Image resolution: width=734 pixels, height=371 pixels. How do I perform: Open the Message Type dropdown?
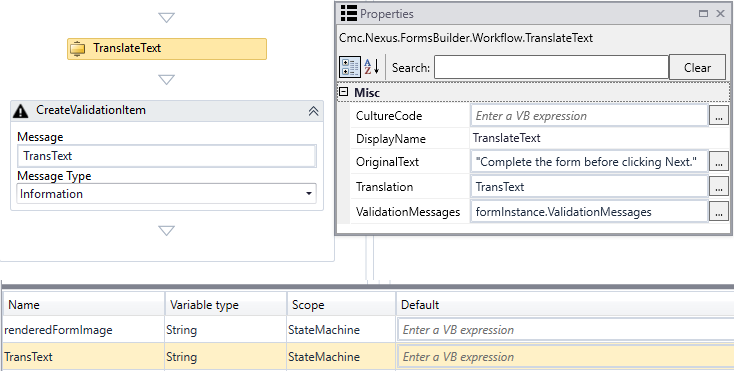[x=167, y=194]
